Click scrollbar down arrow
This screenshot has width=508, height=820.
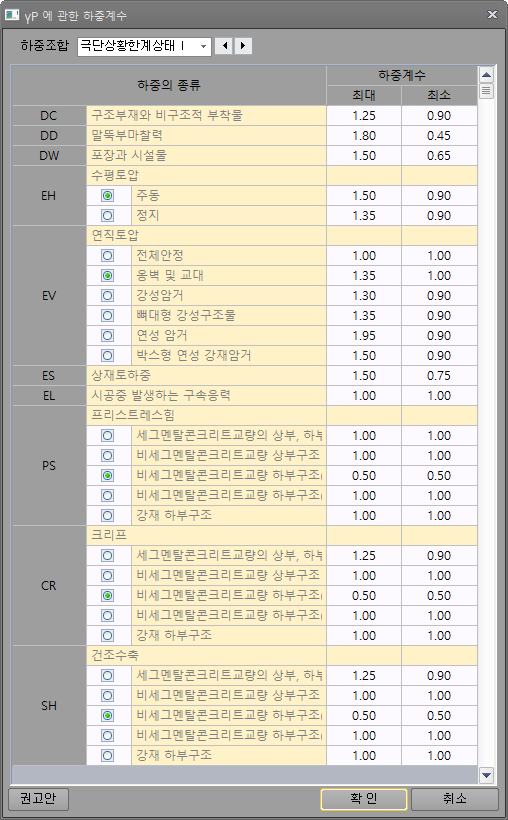[487, 775]
